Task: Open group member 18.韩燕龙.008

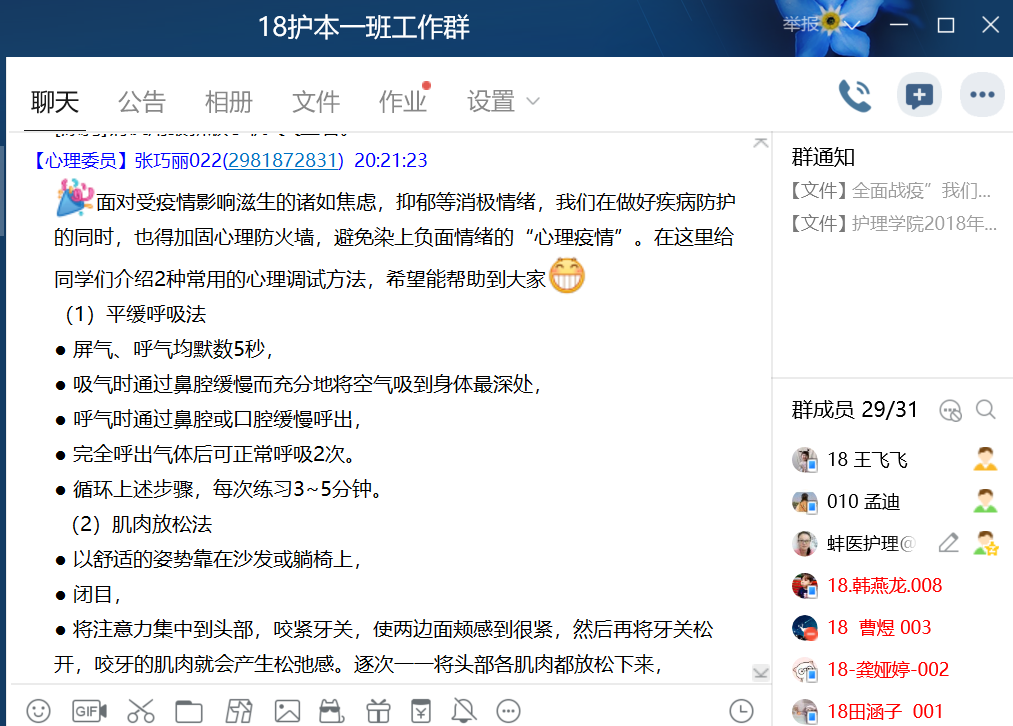Action: [884, 586]
